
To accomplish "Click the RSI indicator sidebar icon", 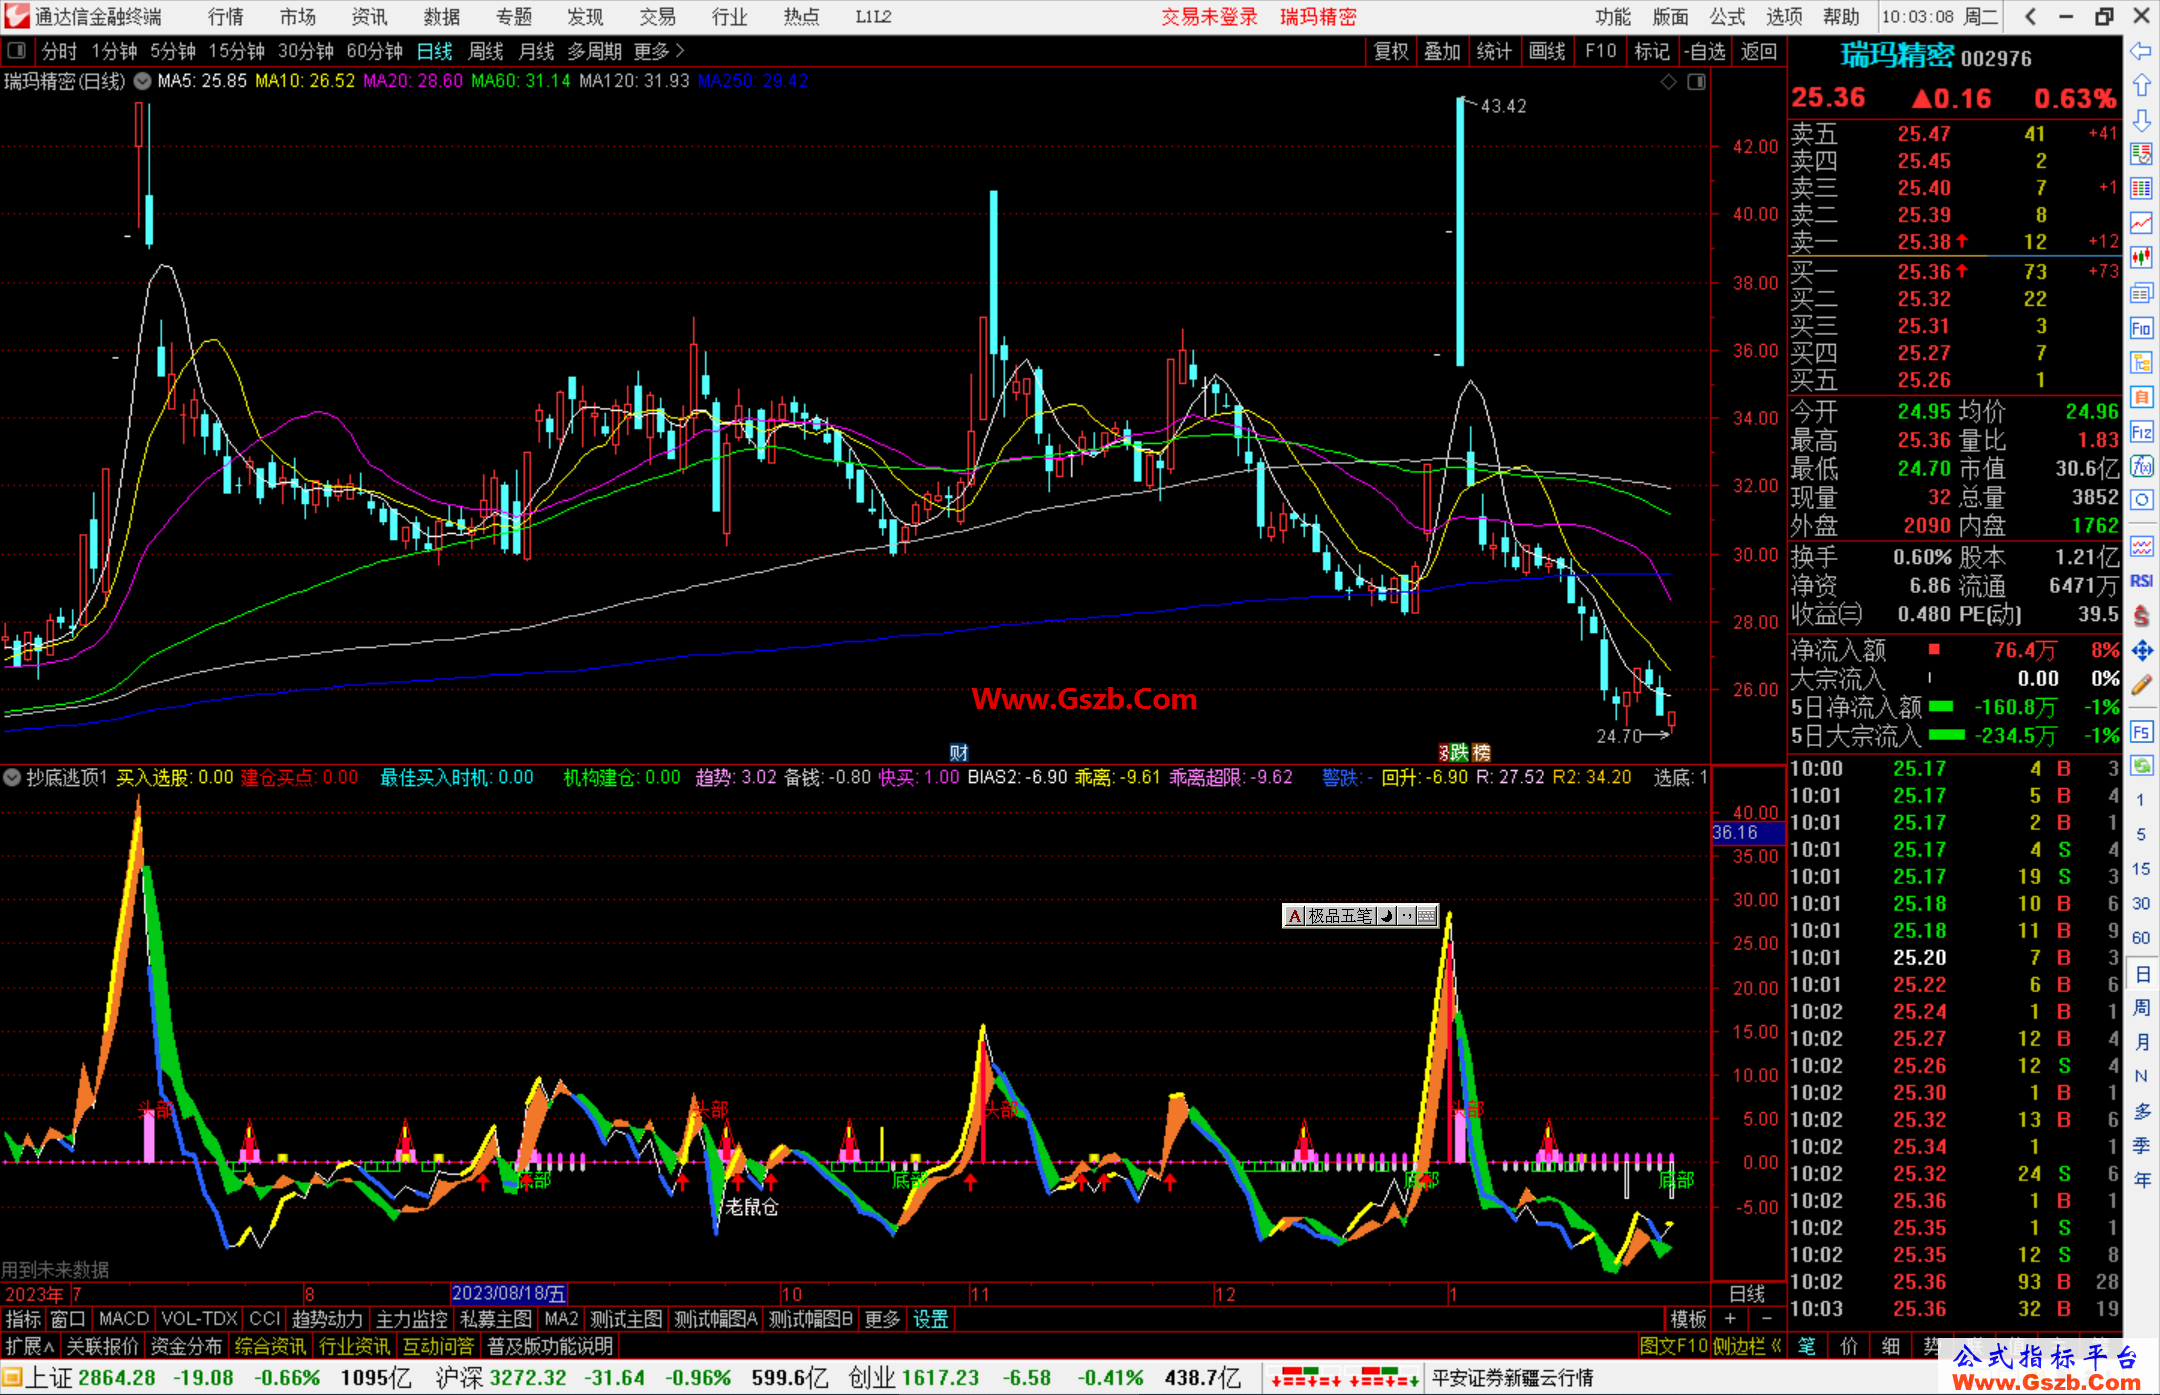I will (x=2141, y=581).
